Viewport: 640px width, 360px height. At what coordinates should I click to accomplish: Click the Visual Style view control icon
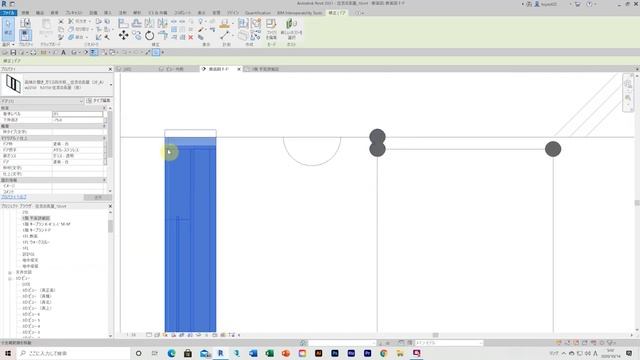pos(157,335)
